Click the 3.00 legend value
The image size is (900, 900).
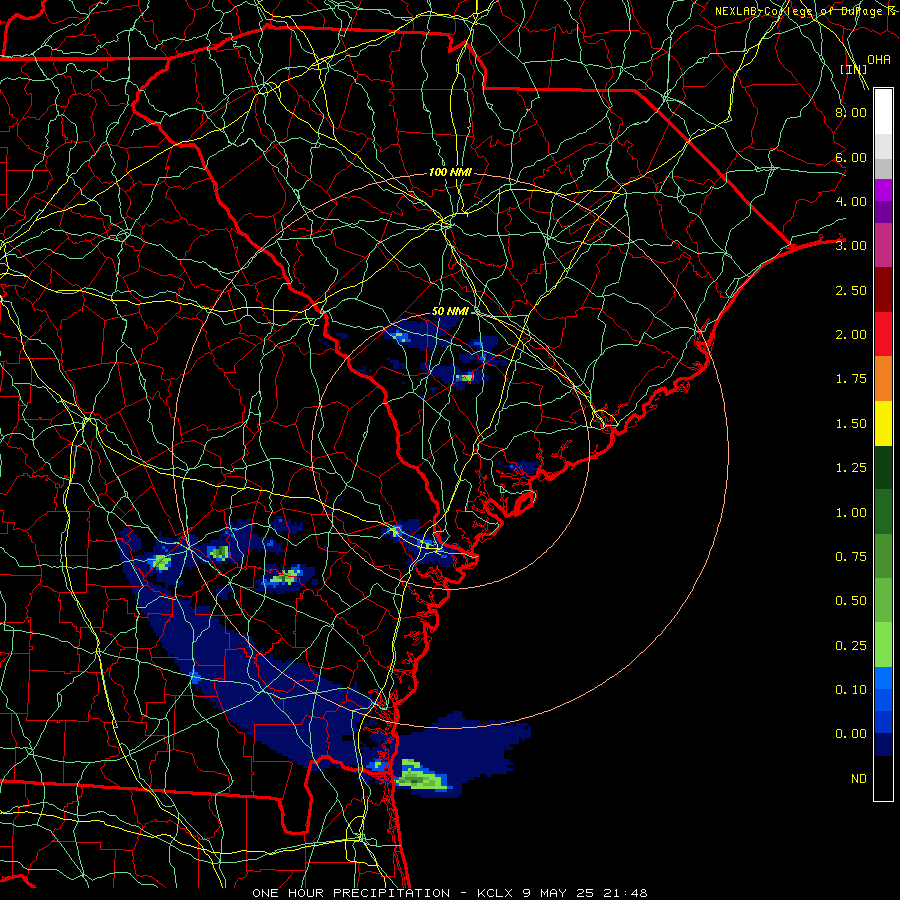coord(851,246)
